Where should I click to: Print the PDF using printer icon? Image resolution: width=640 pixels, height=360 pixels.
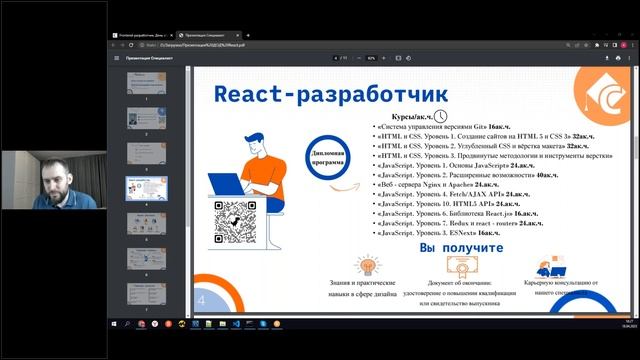coord(618,58)
